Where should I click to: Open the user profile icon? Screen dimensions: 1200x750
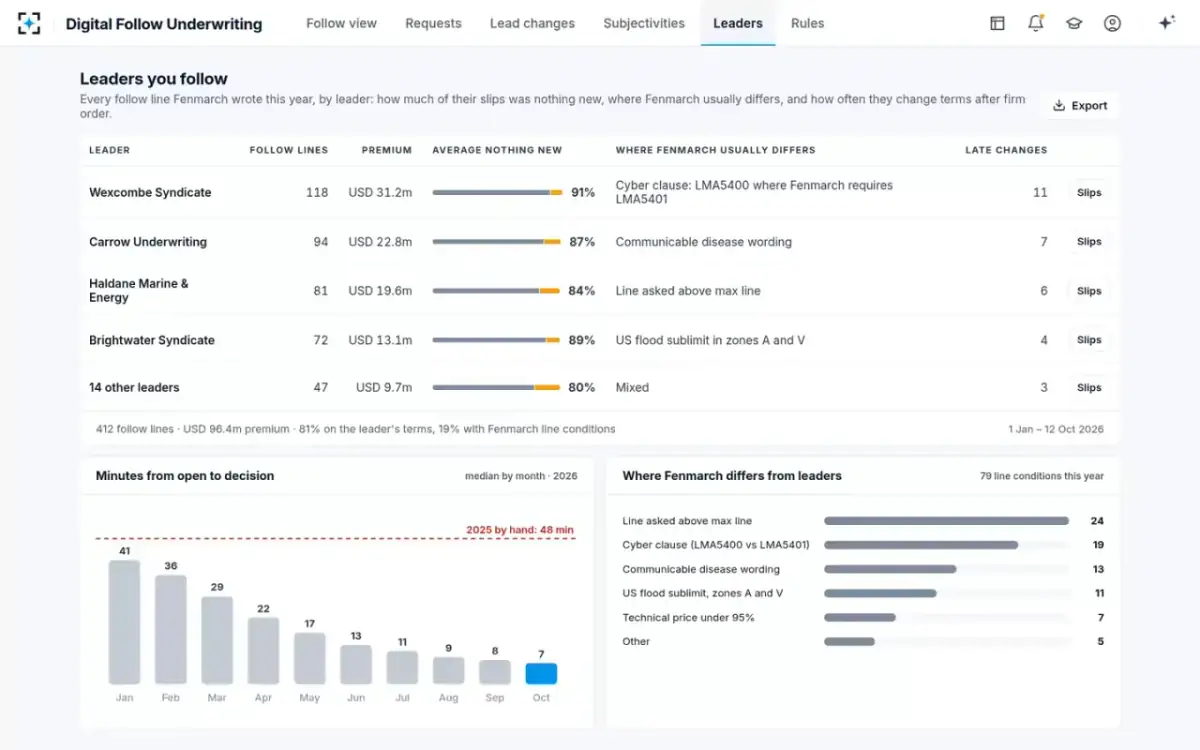tap(1112, 23)
